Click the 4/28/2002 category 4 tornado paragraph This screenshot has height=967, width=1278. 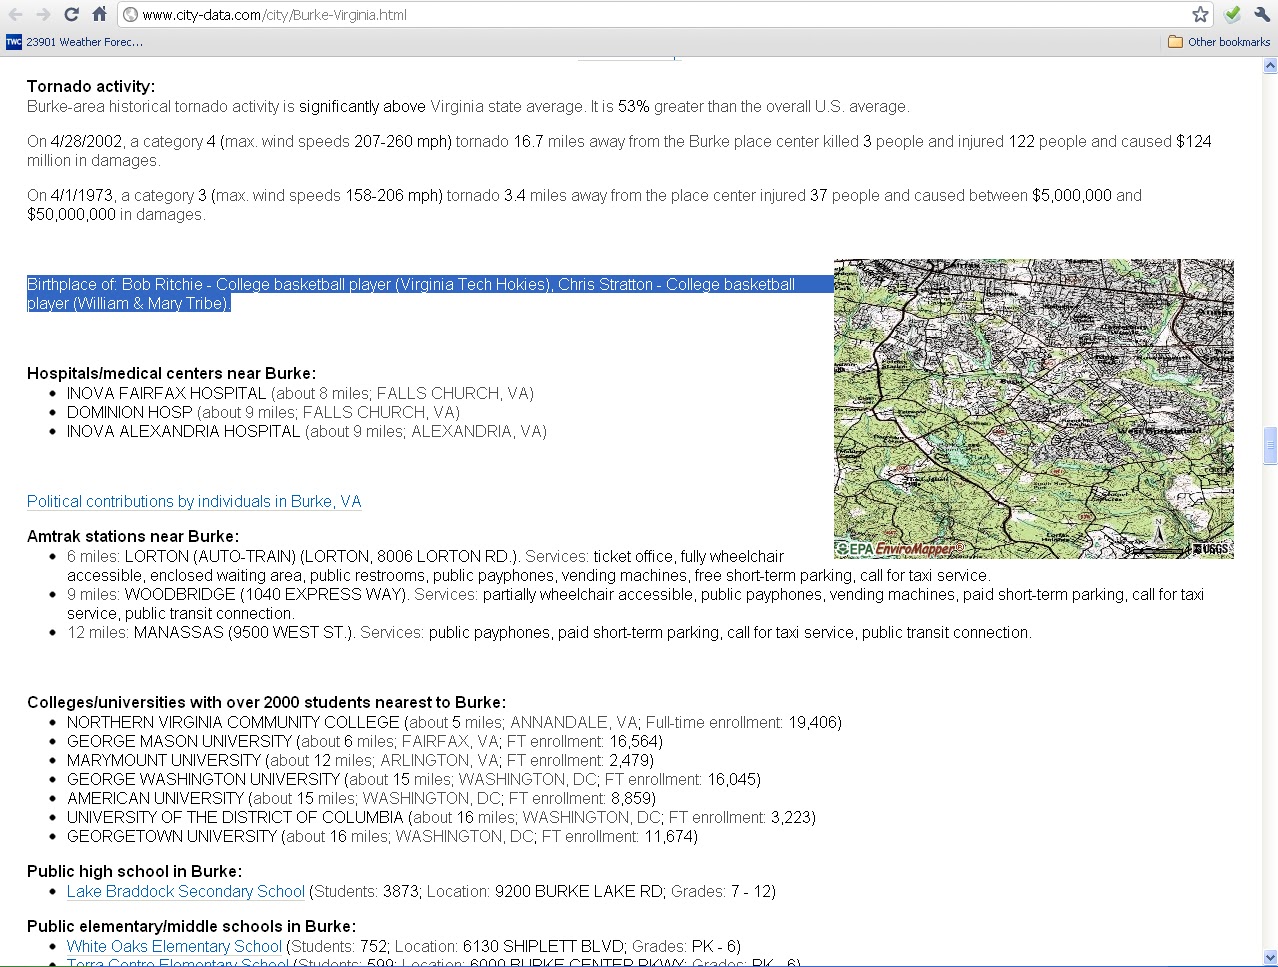(619, 151)
